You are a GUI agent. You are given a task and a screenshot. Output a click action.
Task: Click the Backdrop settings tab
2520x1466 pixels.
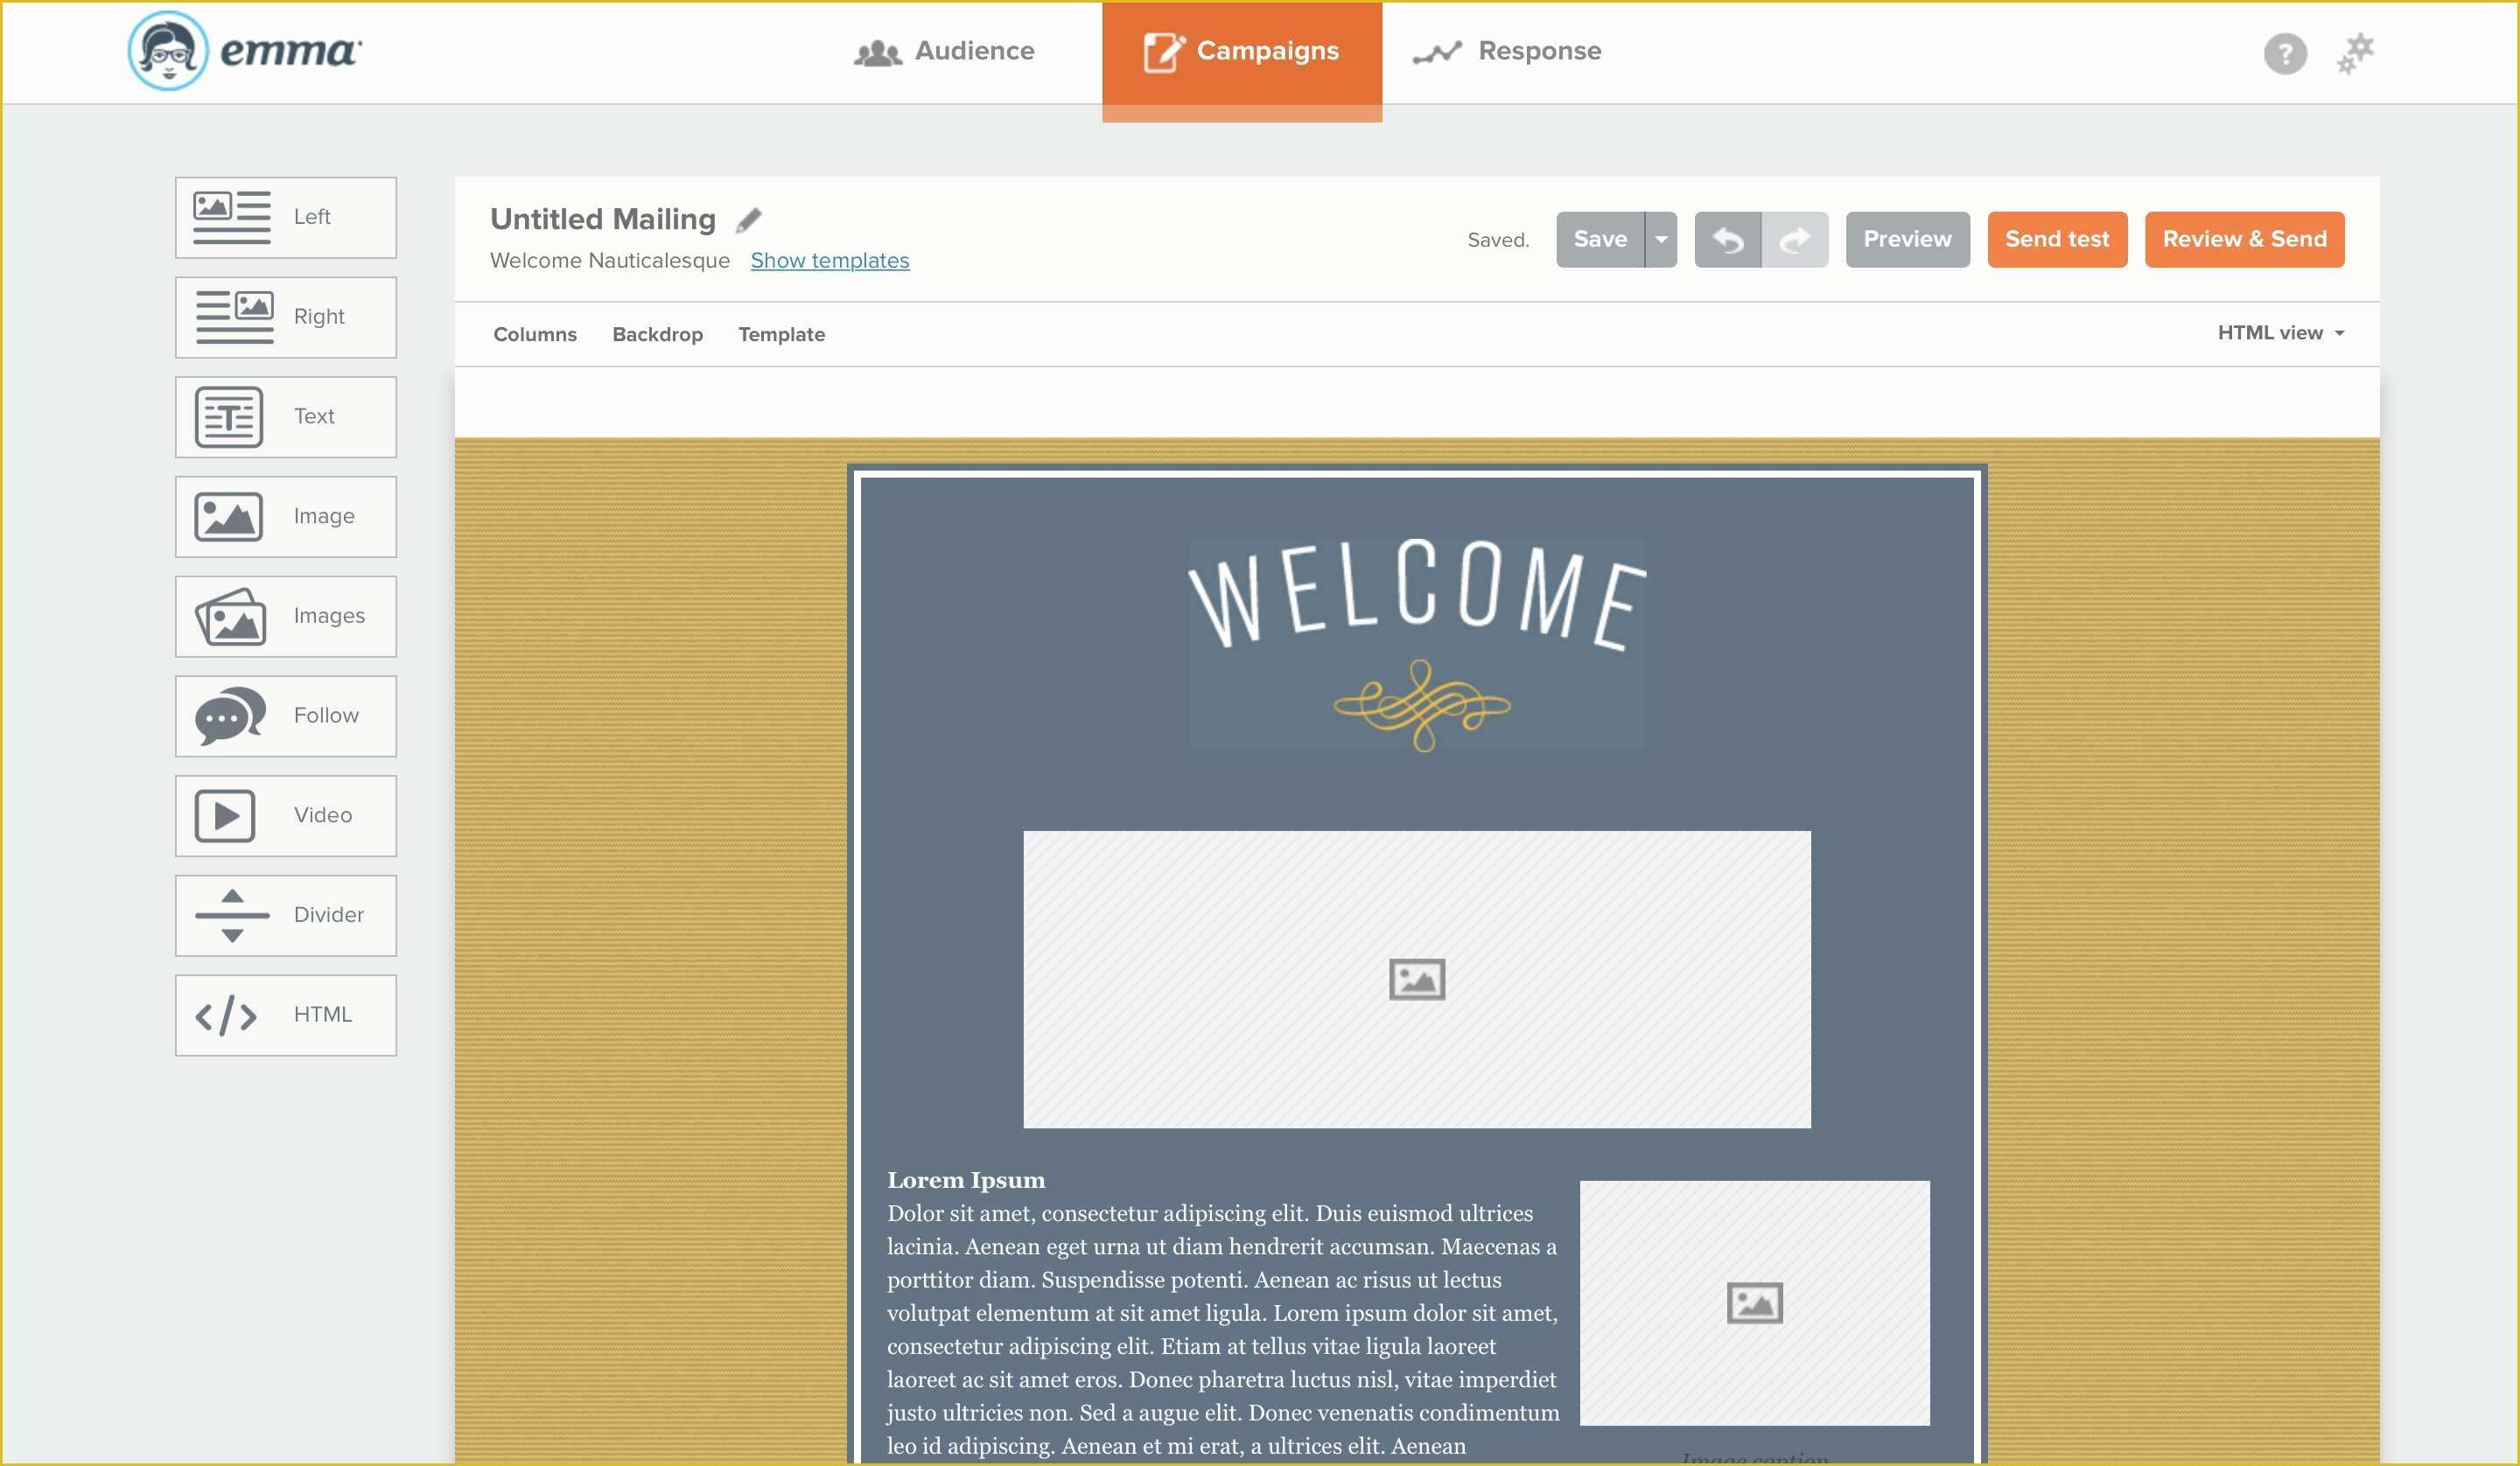[658, 333]
